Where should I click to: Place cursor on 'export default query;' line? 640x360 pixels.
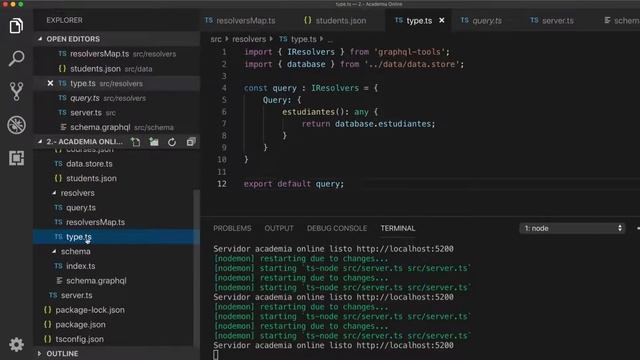pos(293,184)
